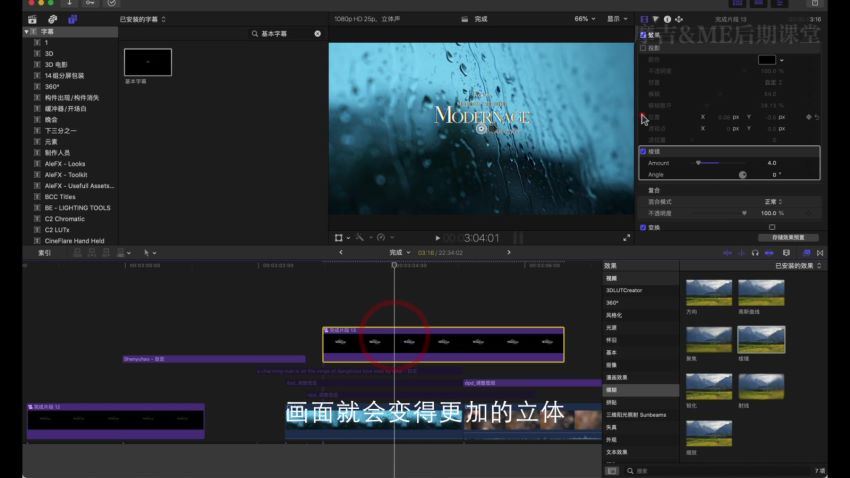Image resolution: width=850 pixels, height=478 pixels.
Task: Open the video inspector icon
Action: [644, 19]
